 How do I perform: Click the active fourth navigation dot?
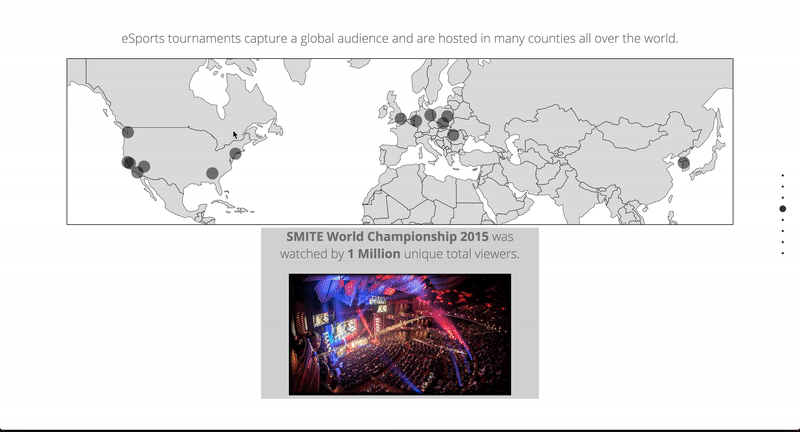[782, 209]
